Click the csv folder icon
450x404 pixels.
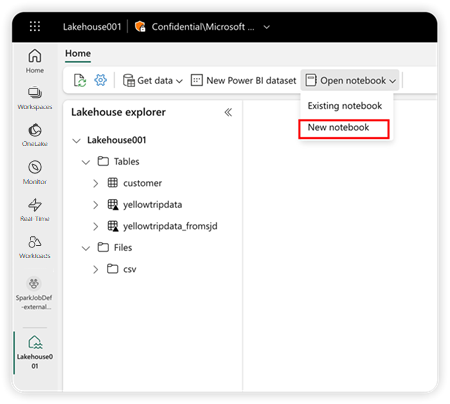tap(112, 269)
